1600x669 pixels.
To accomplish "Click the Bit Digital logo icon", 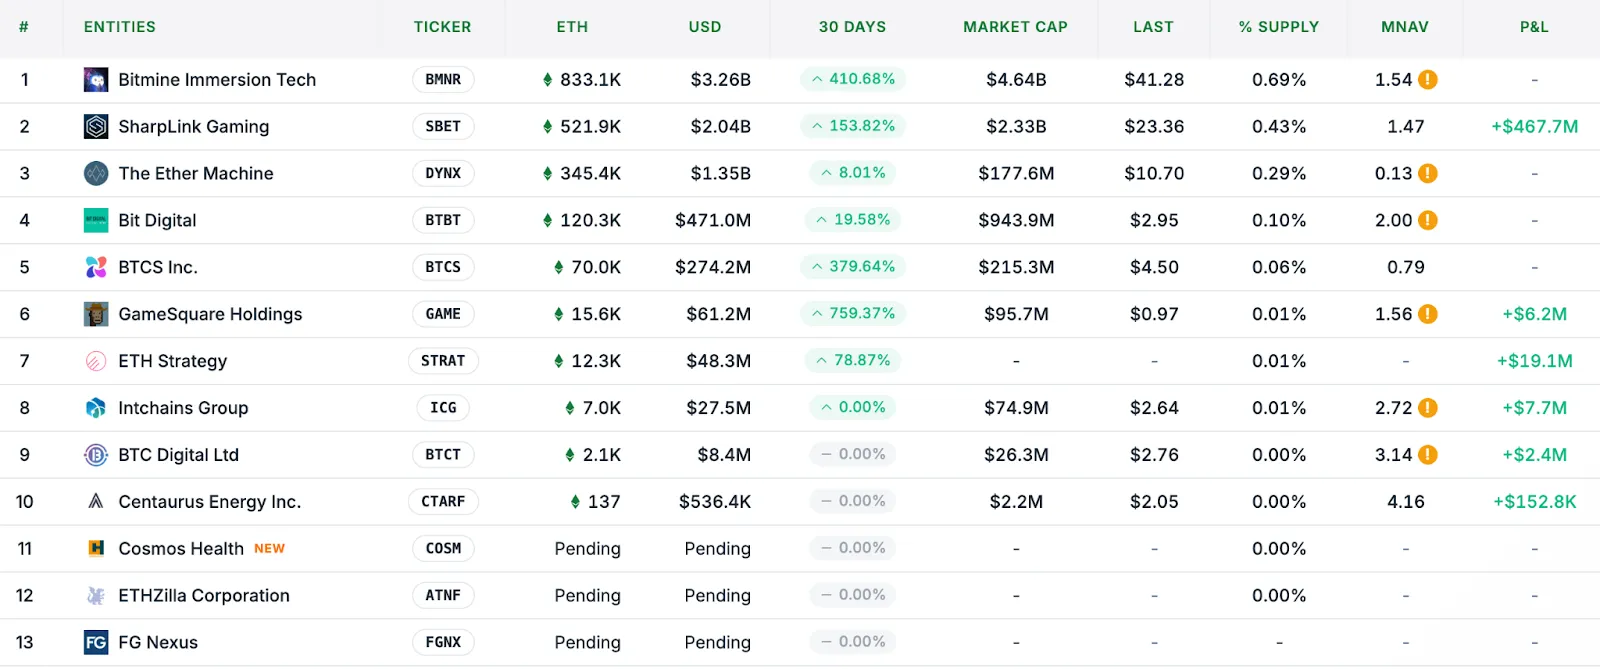I will [96, 221].
